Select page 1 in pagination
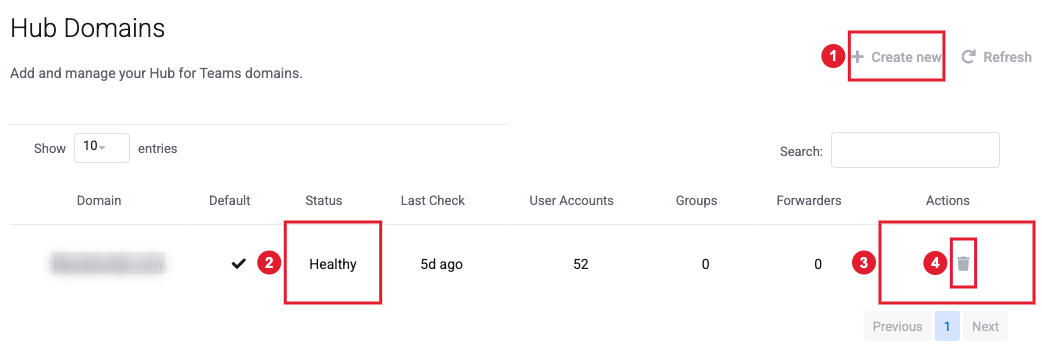The image size is (1042, 361). [x=947, y=326]
